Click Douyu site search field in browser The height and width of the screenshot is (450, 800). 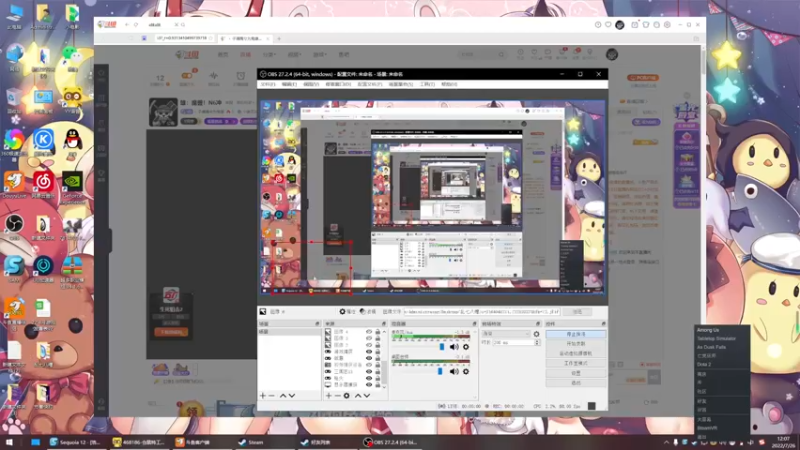coord(481,55)
